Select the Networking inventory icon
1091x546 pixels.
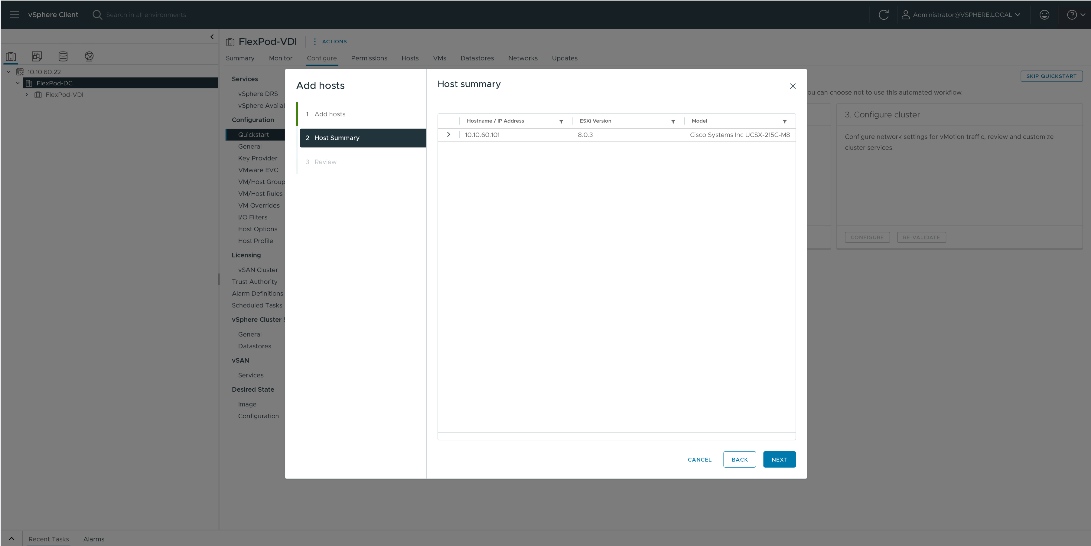pyautogui.click(x=89, y=56)
